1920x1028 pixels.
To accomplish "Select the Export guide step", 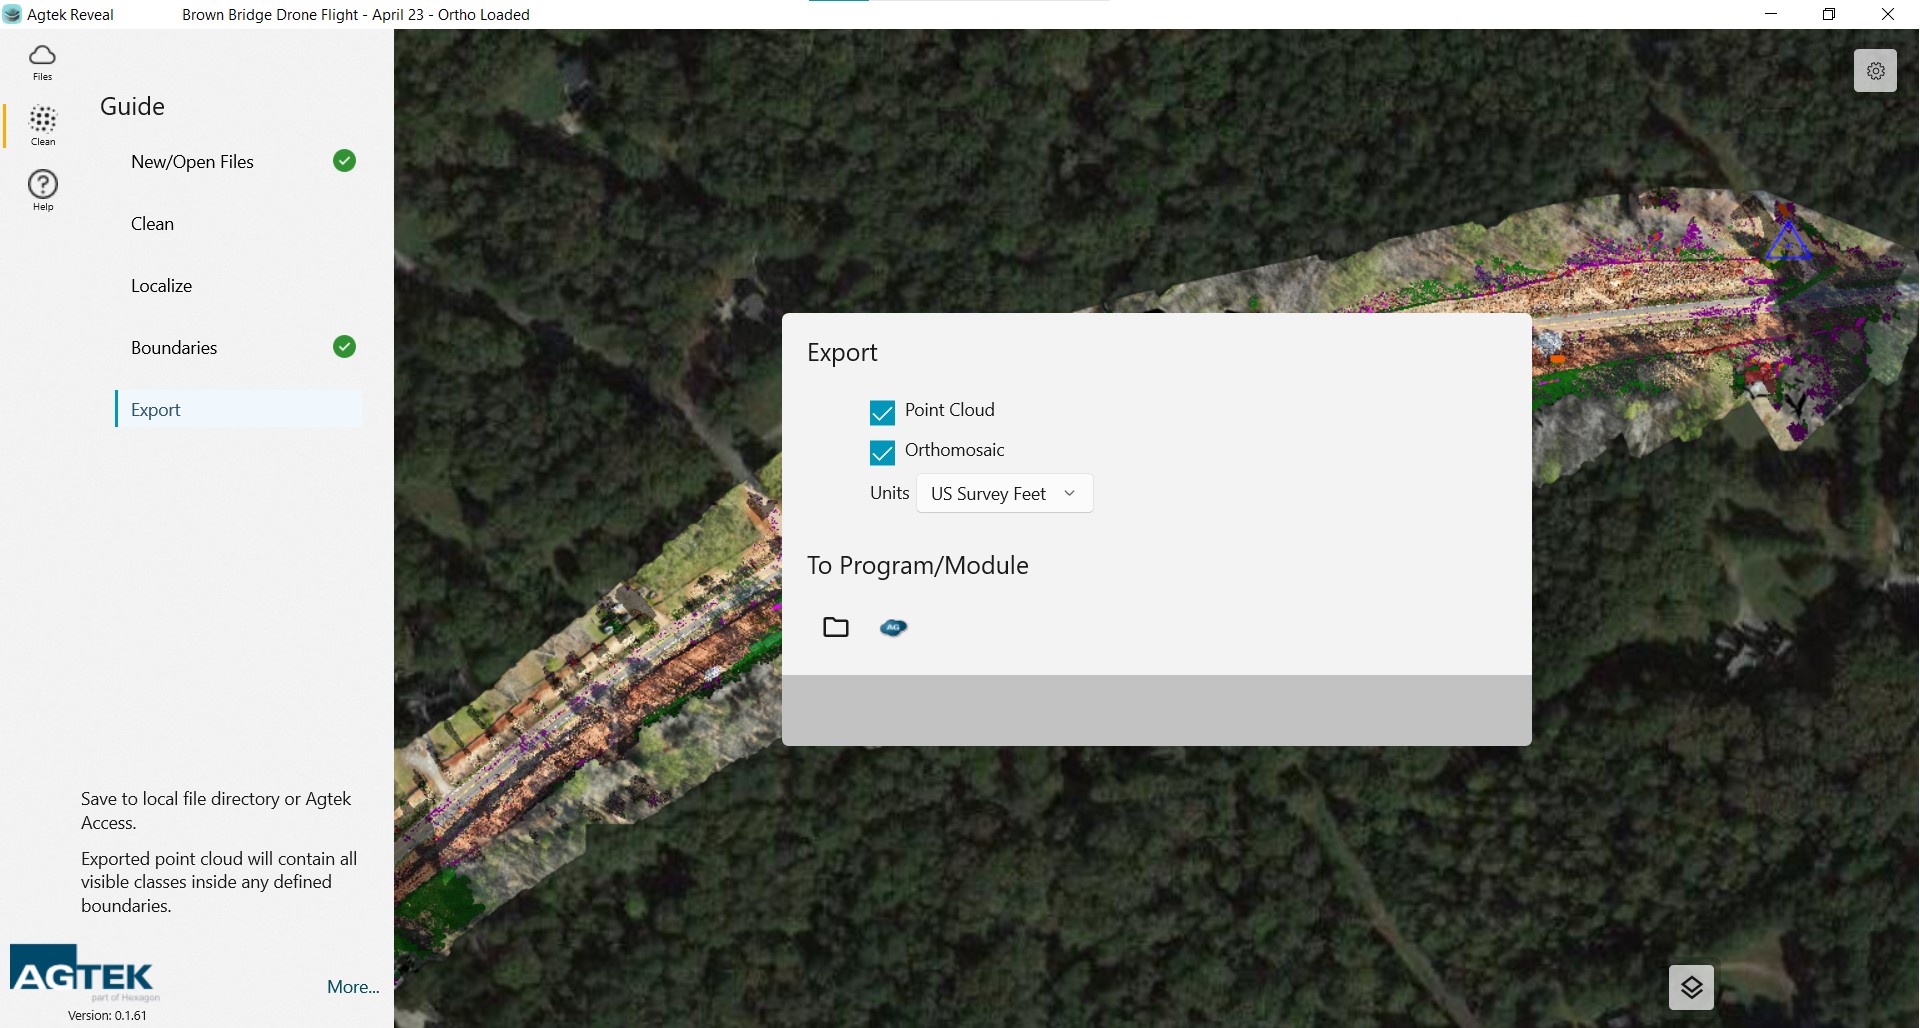I will (x=156, y=410).
